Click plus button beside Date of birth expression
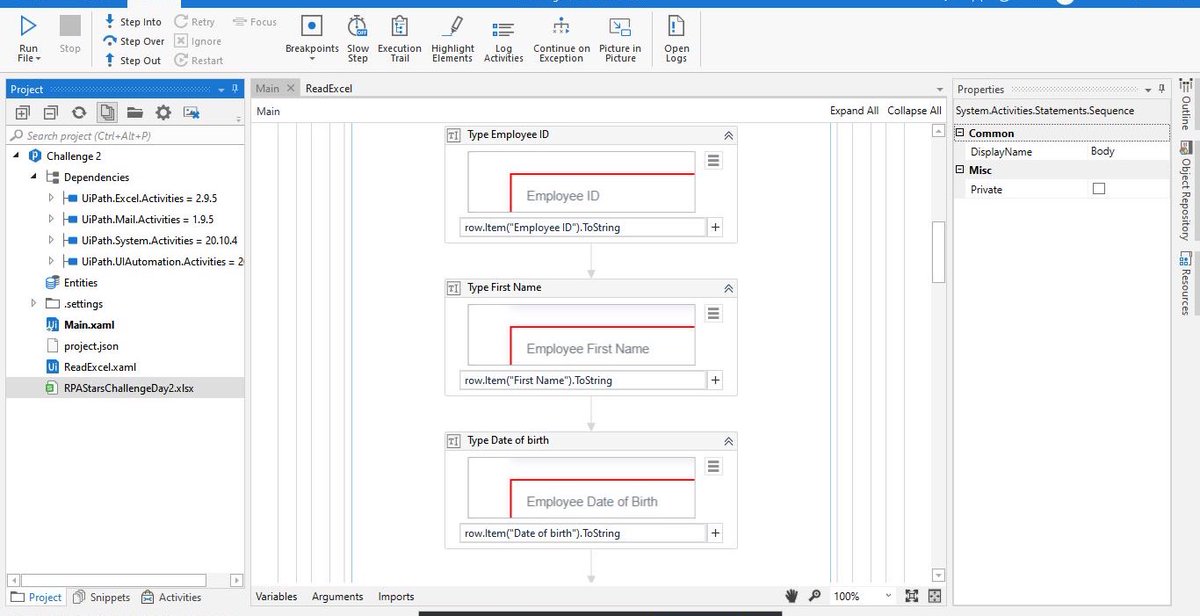 pos(715,534)
